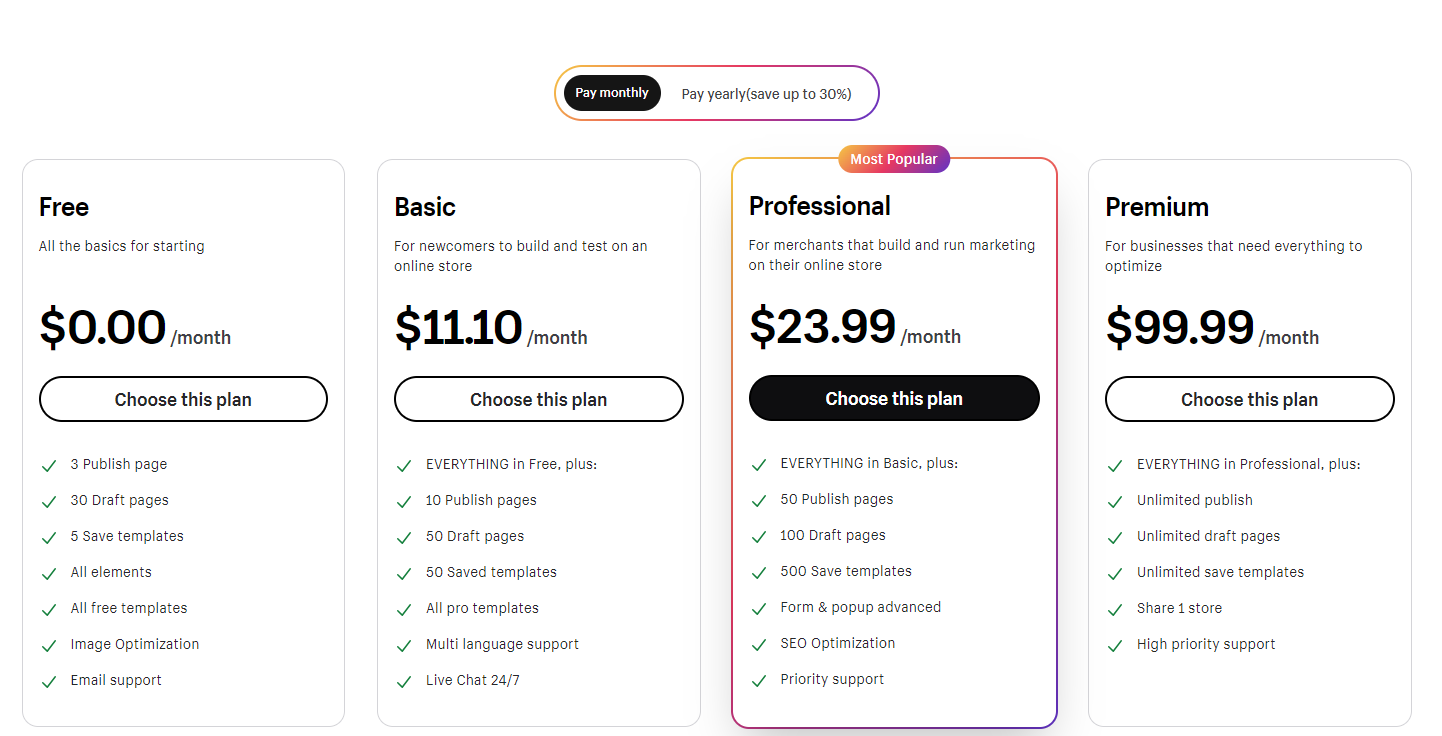Click the checkmark beside "SEO Optimization"
The height and width of the screenshot is (736, 1442).
pyautogui.click(x=759, y=643)
